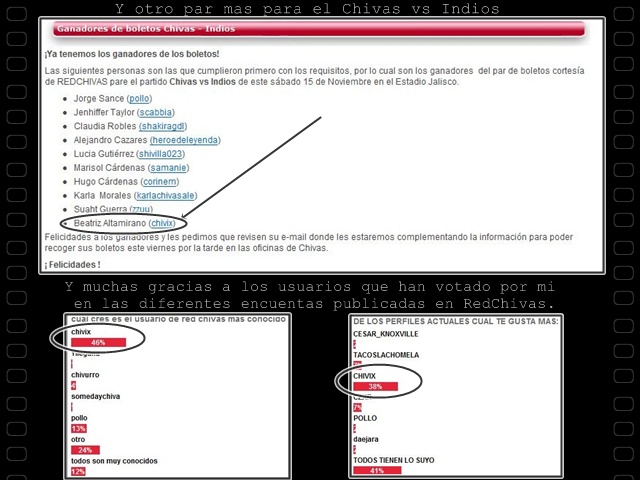Image resolution: width=640 pixels, height=480 pixels.
Task: Click the 38% bar under CHIVIX
Action: tap(376, 387)
